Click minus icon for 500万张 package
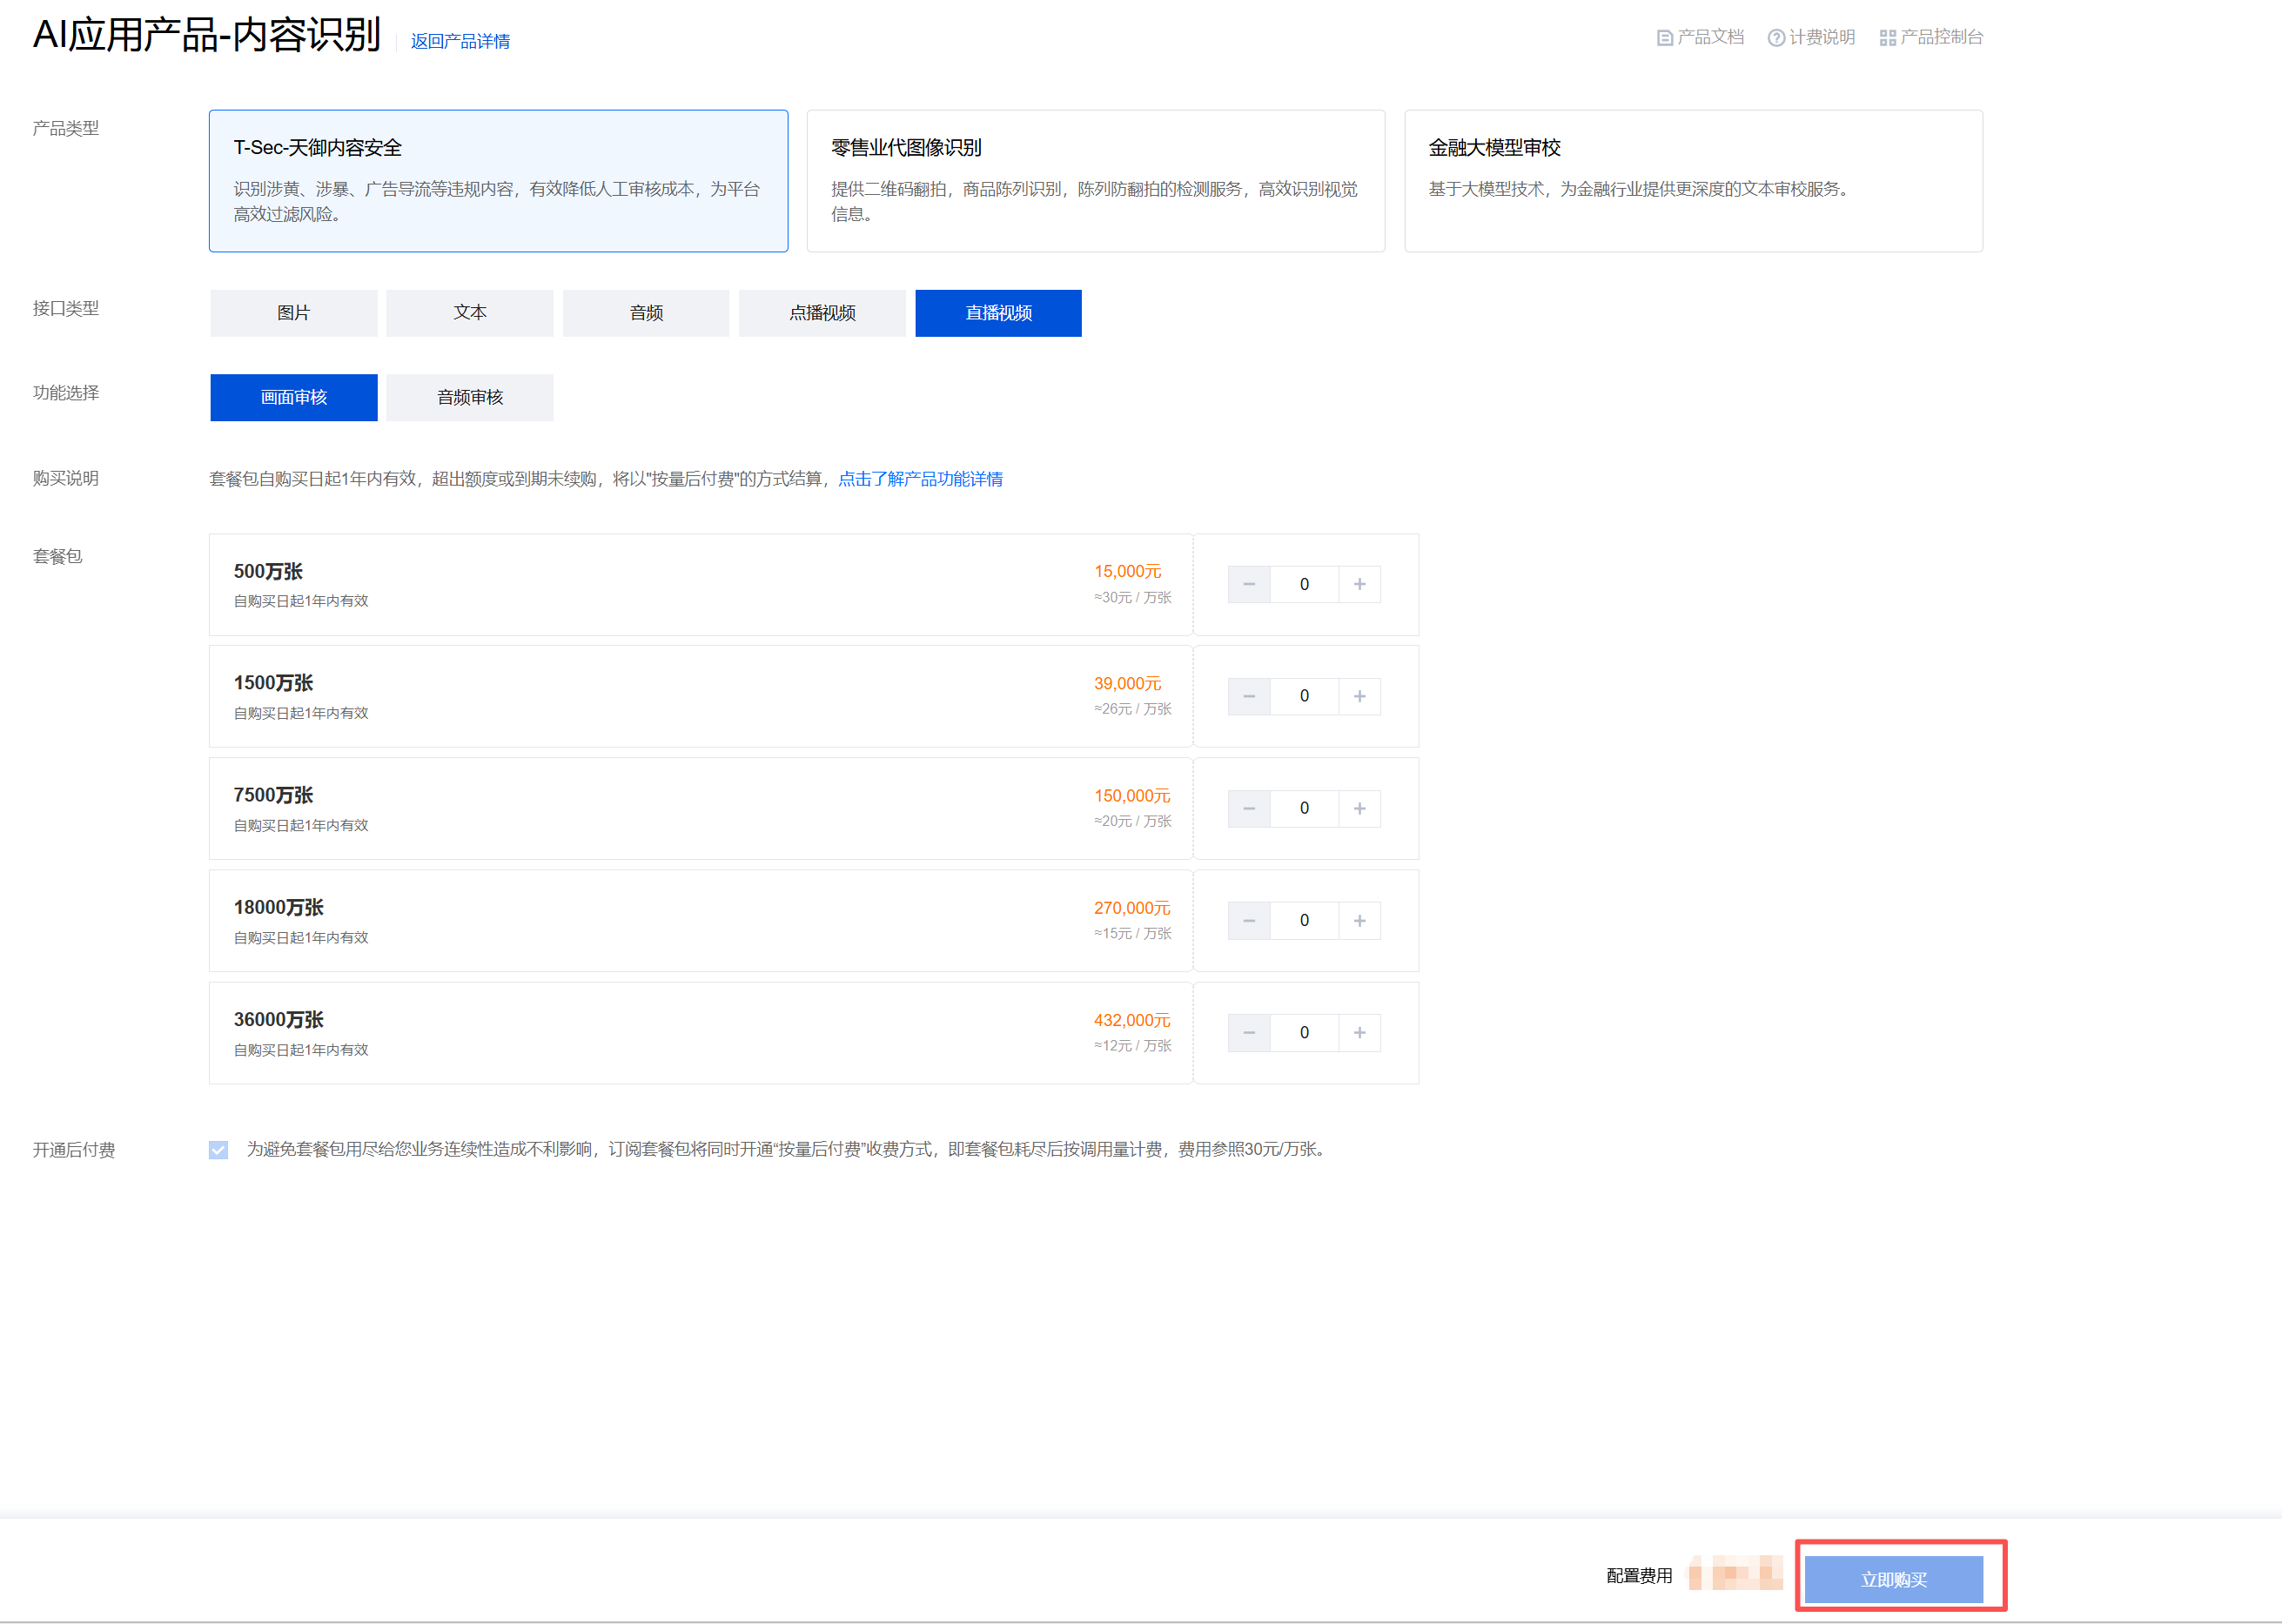Screen dimensions: 2282x1624 tap(1249, 584)
